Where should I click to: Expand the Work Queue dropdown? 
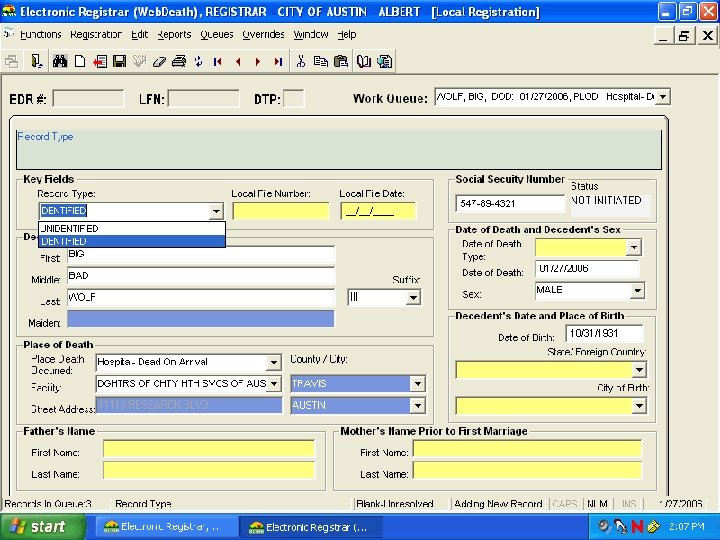tap(663, 97)
